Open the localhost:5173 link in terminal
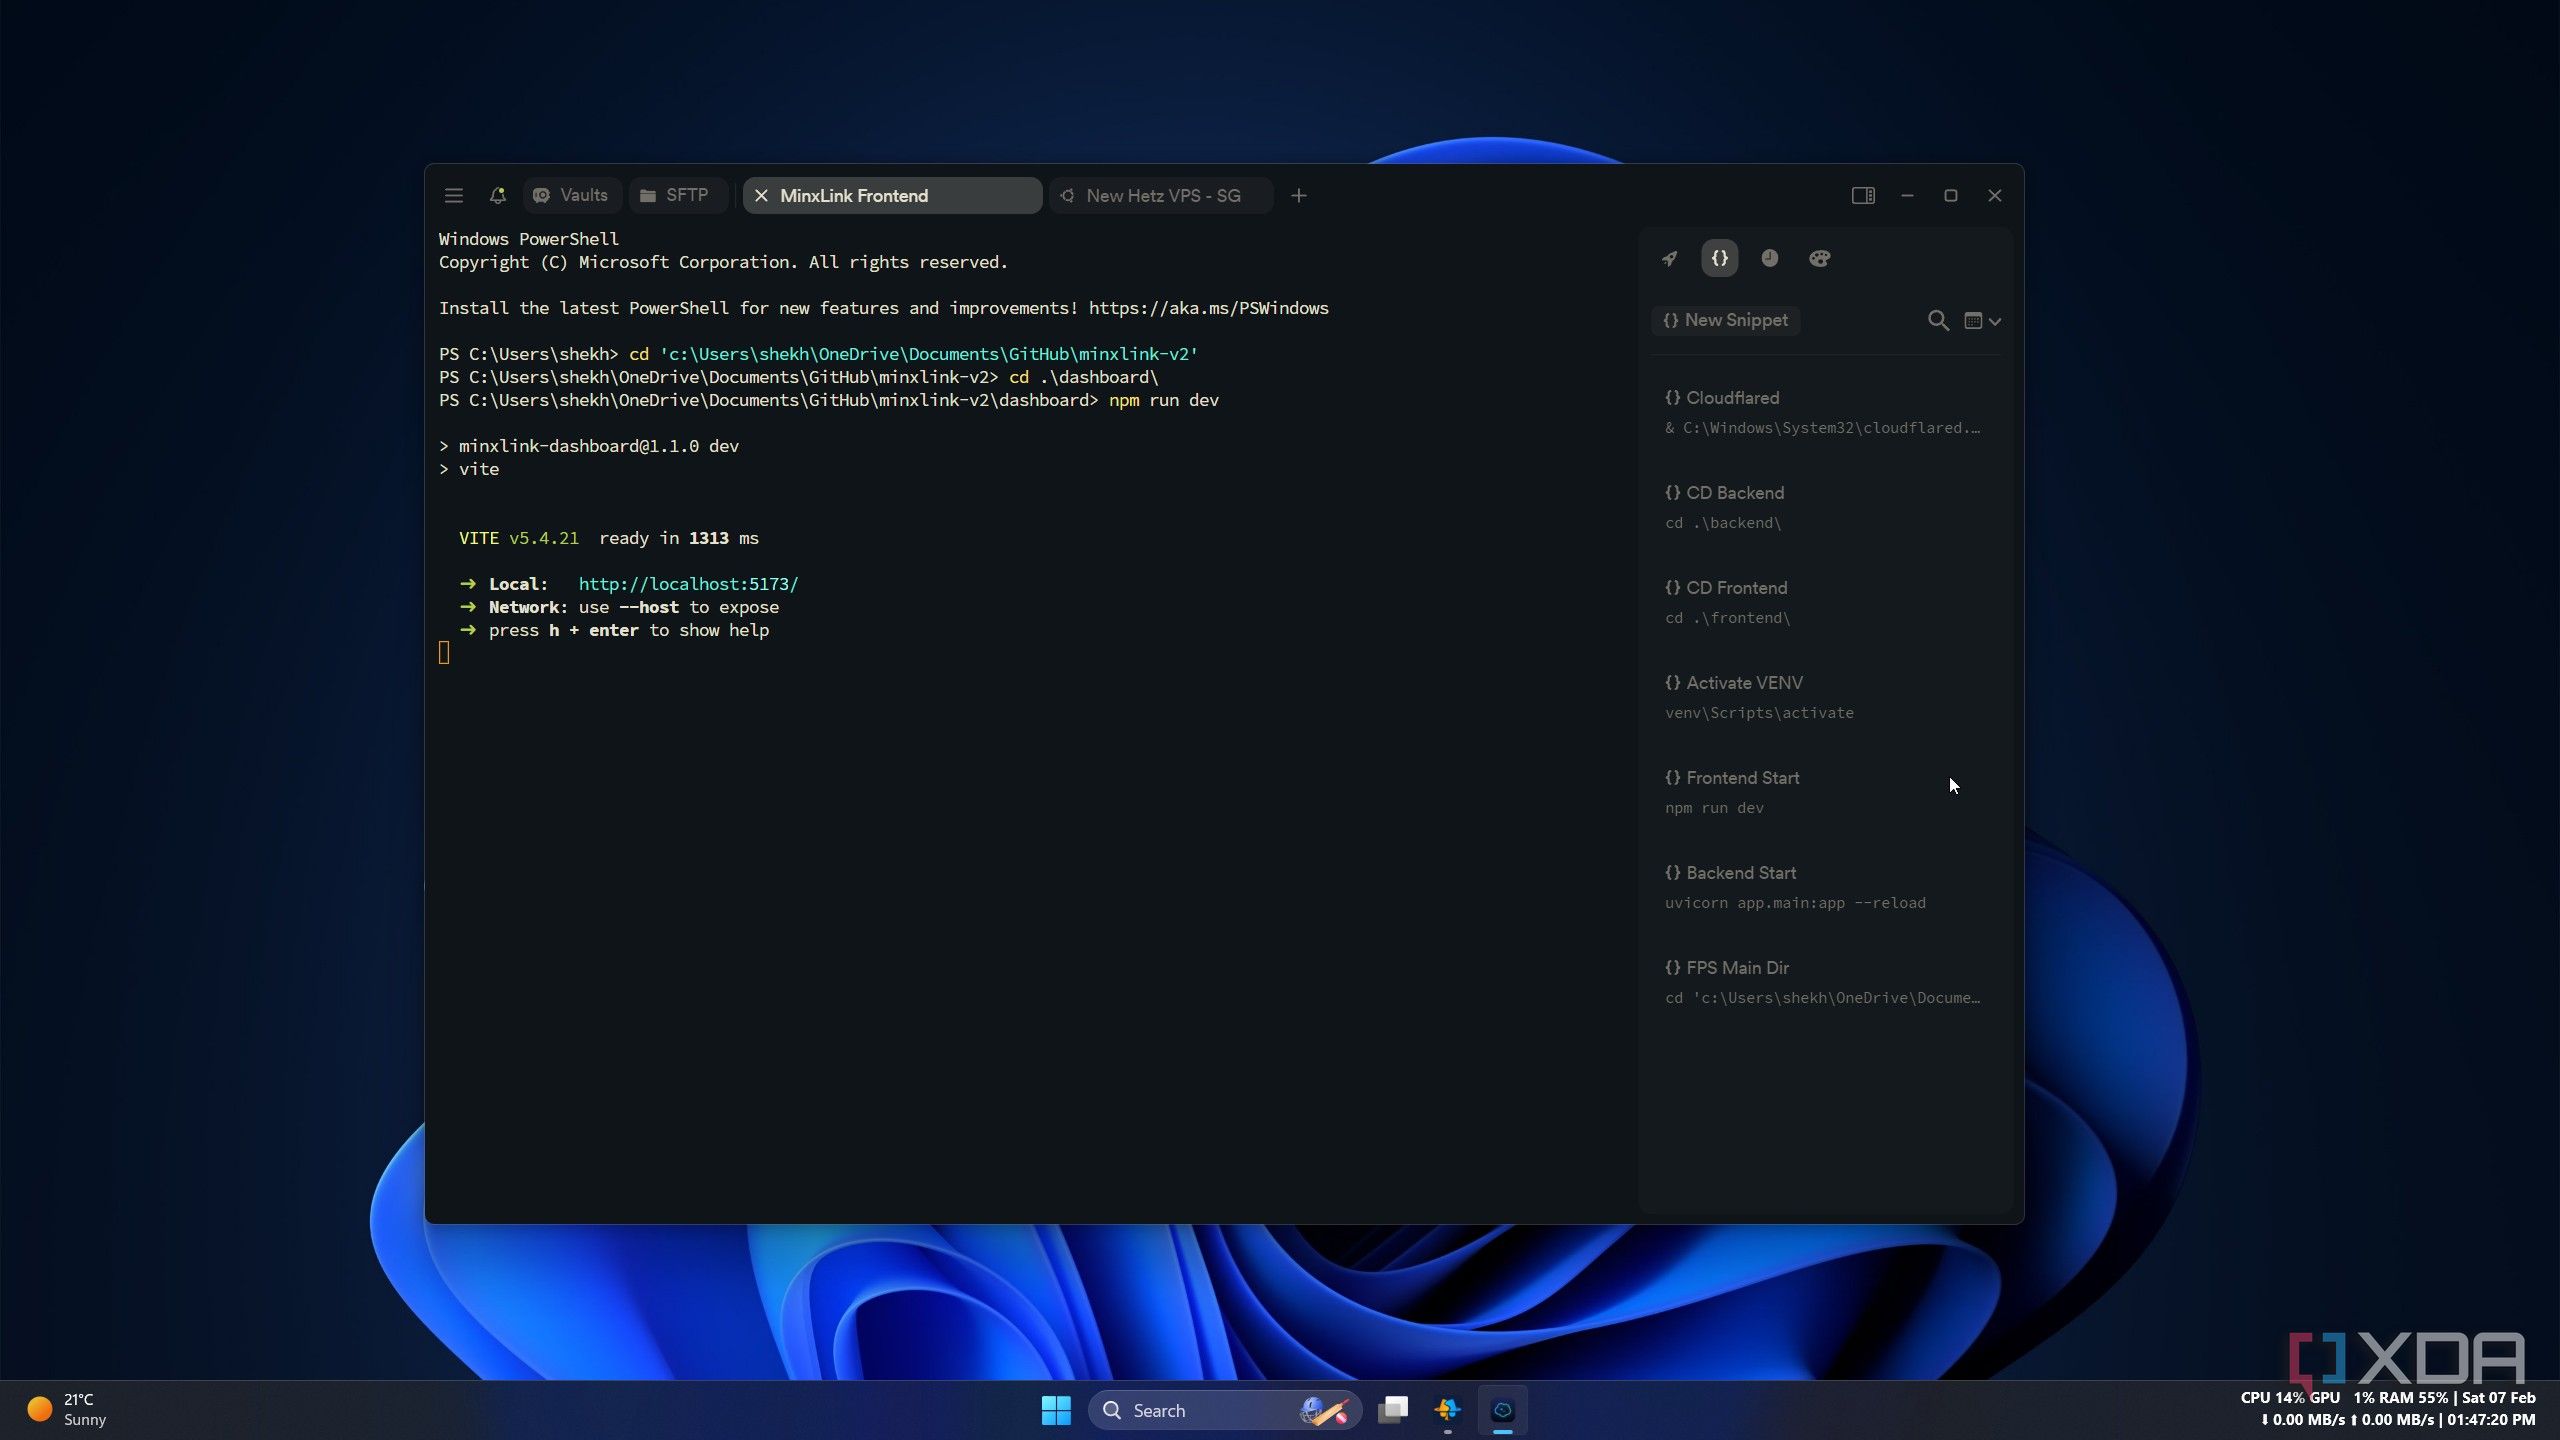This screenshot has height=1440, width=2560. click(x=688, y=584)
